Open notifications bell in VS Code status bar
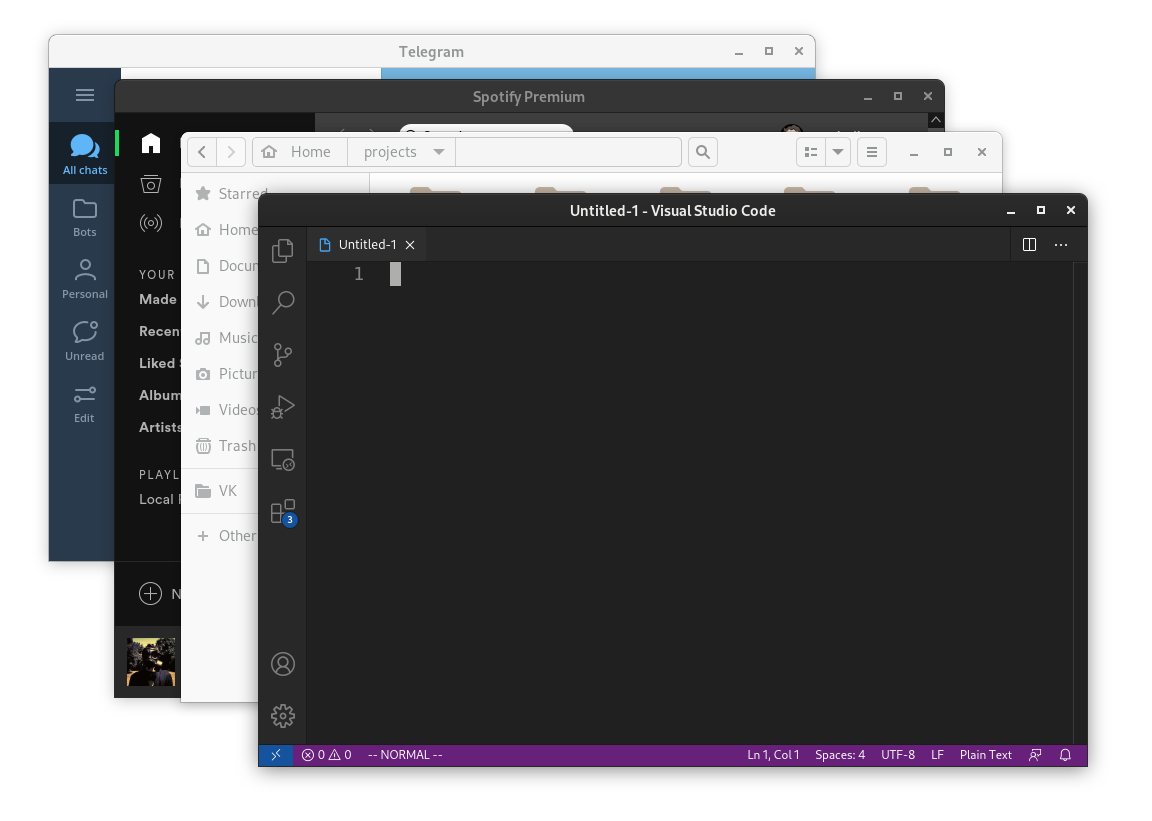The width and height of the screenshot is (1152, 821). [1065, 755]
